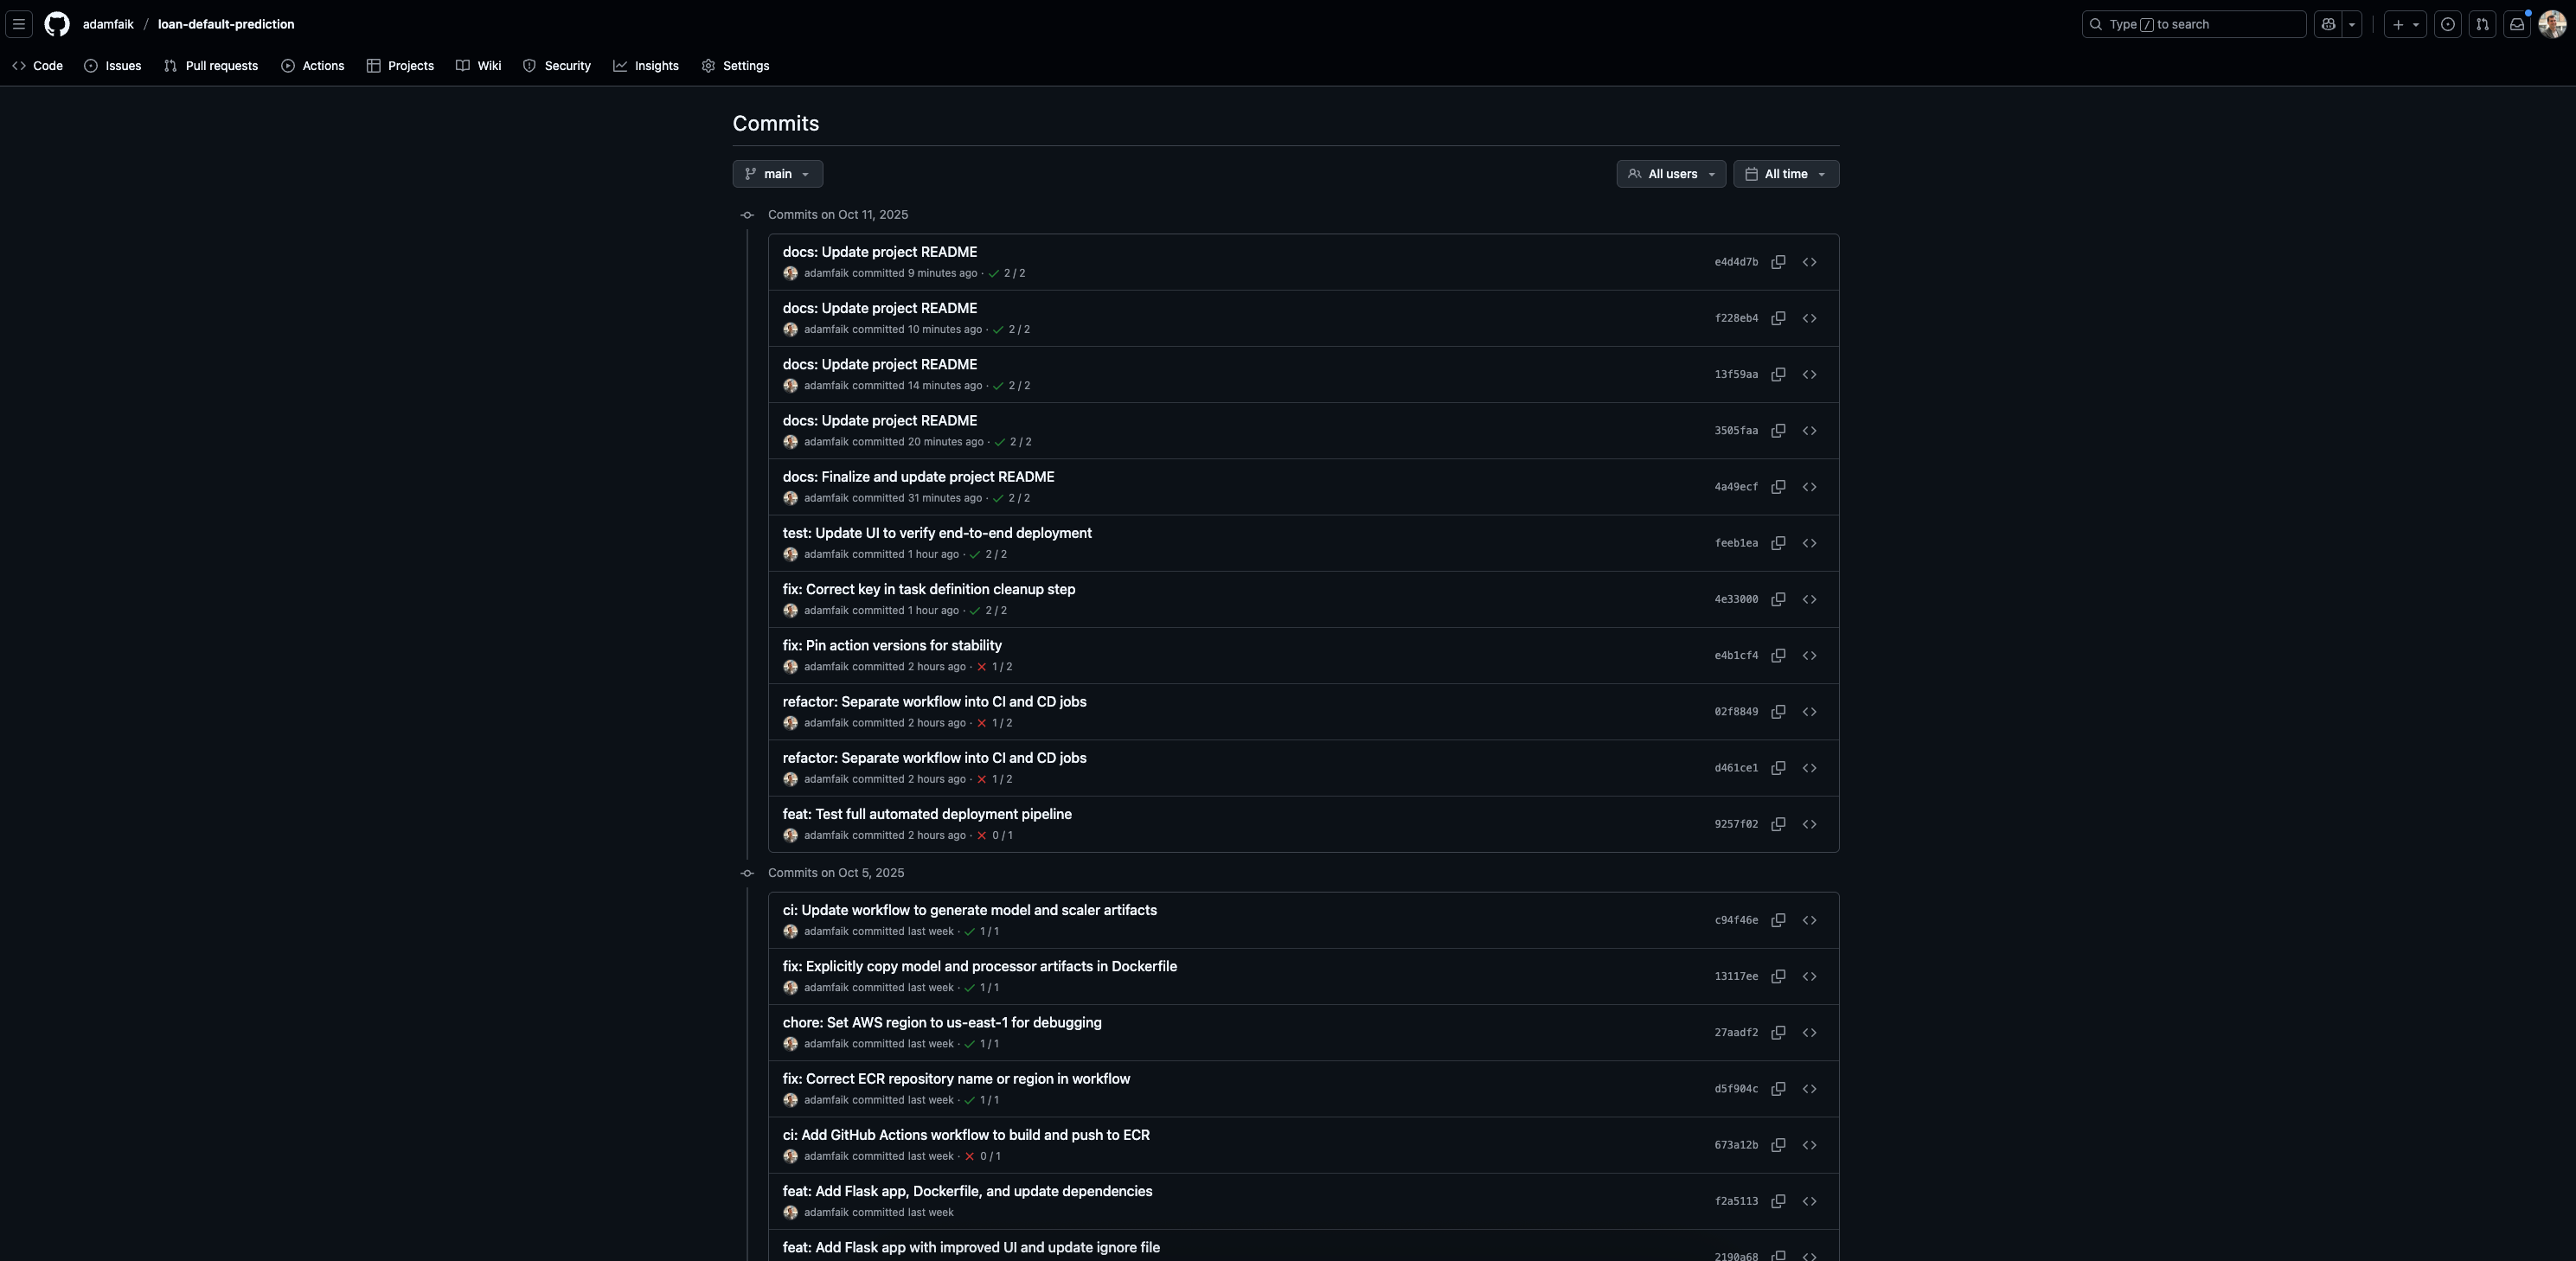Viewport: 2576px width, 1261px height.
Task: Open the main branch selector dropdown
Action: click(x=777, y=174)
